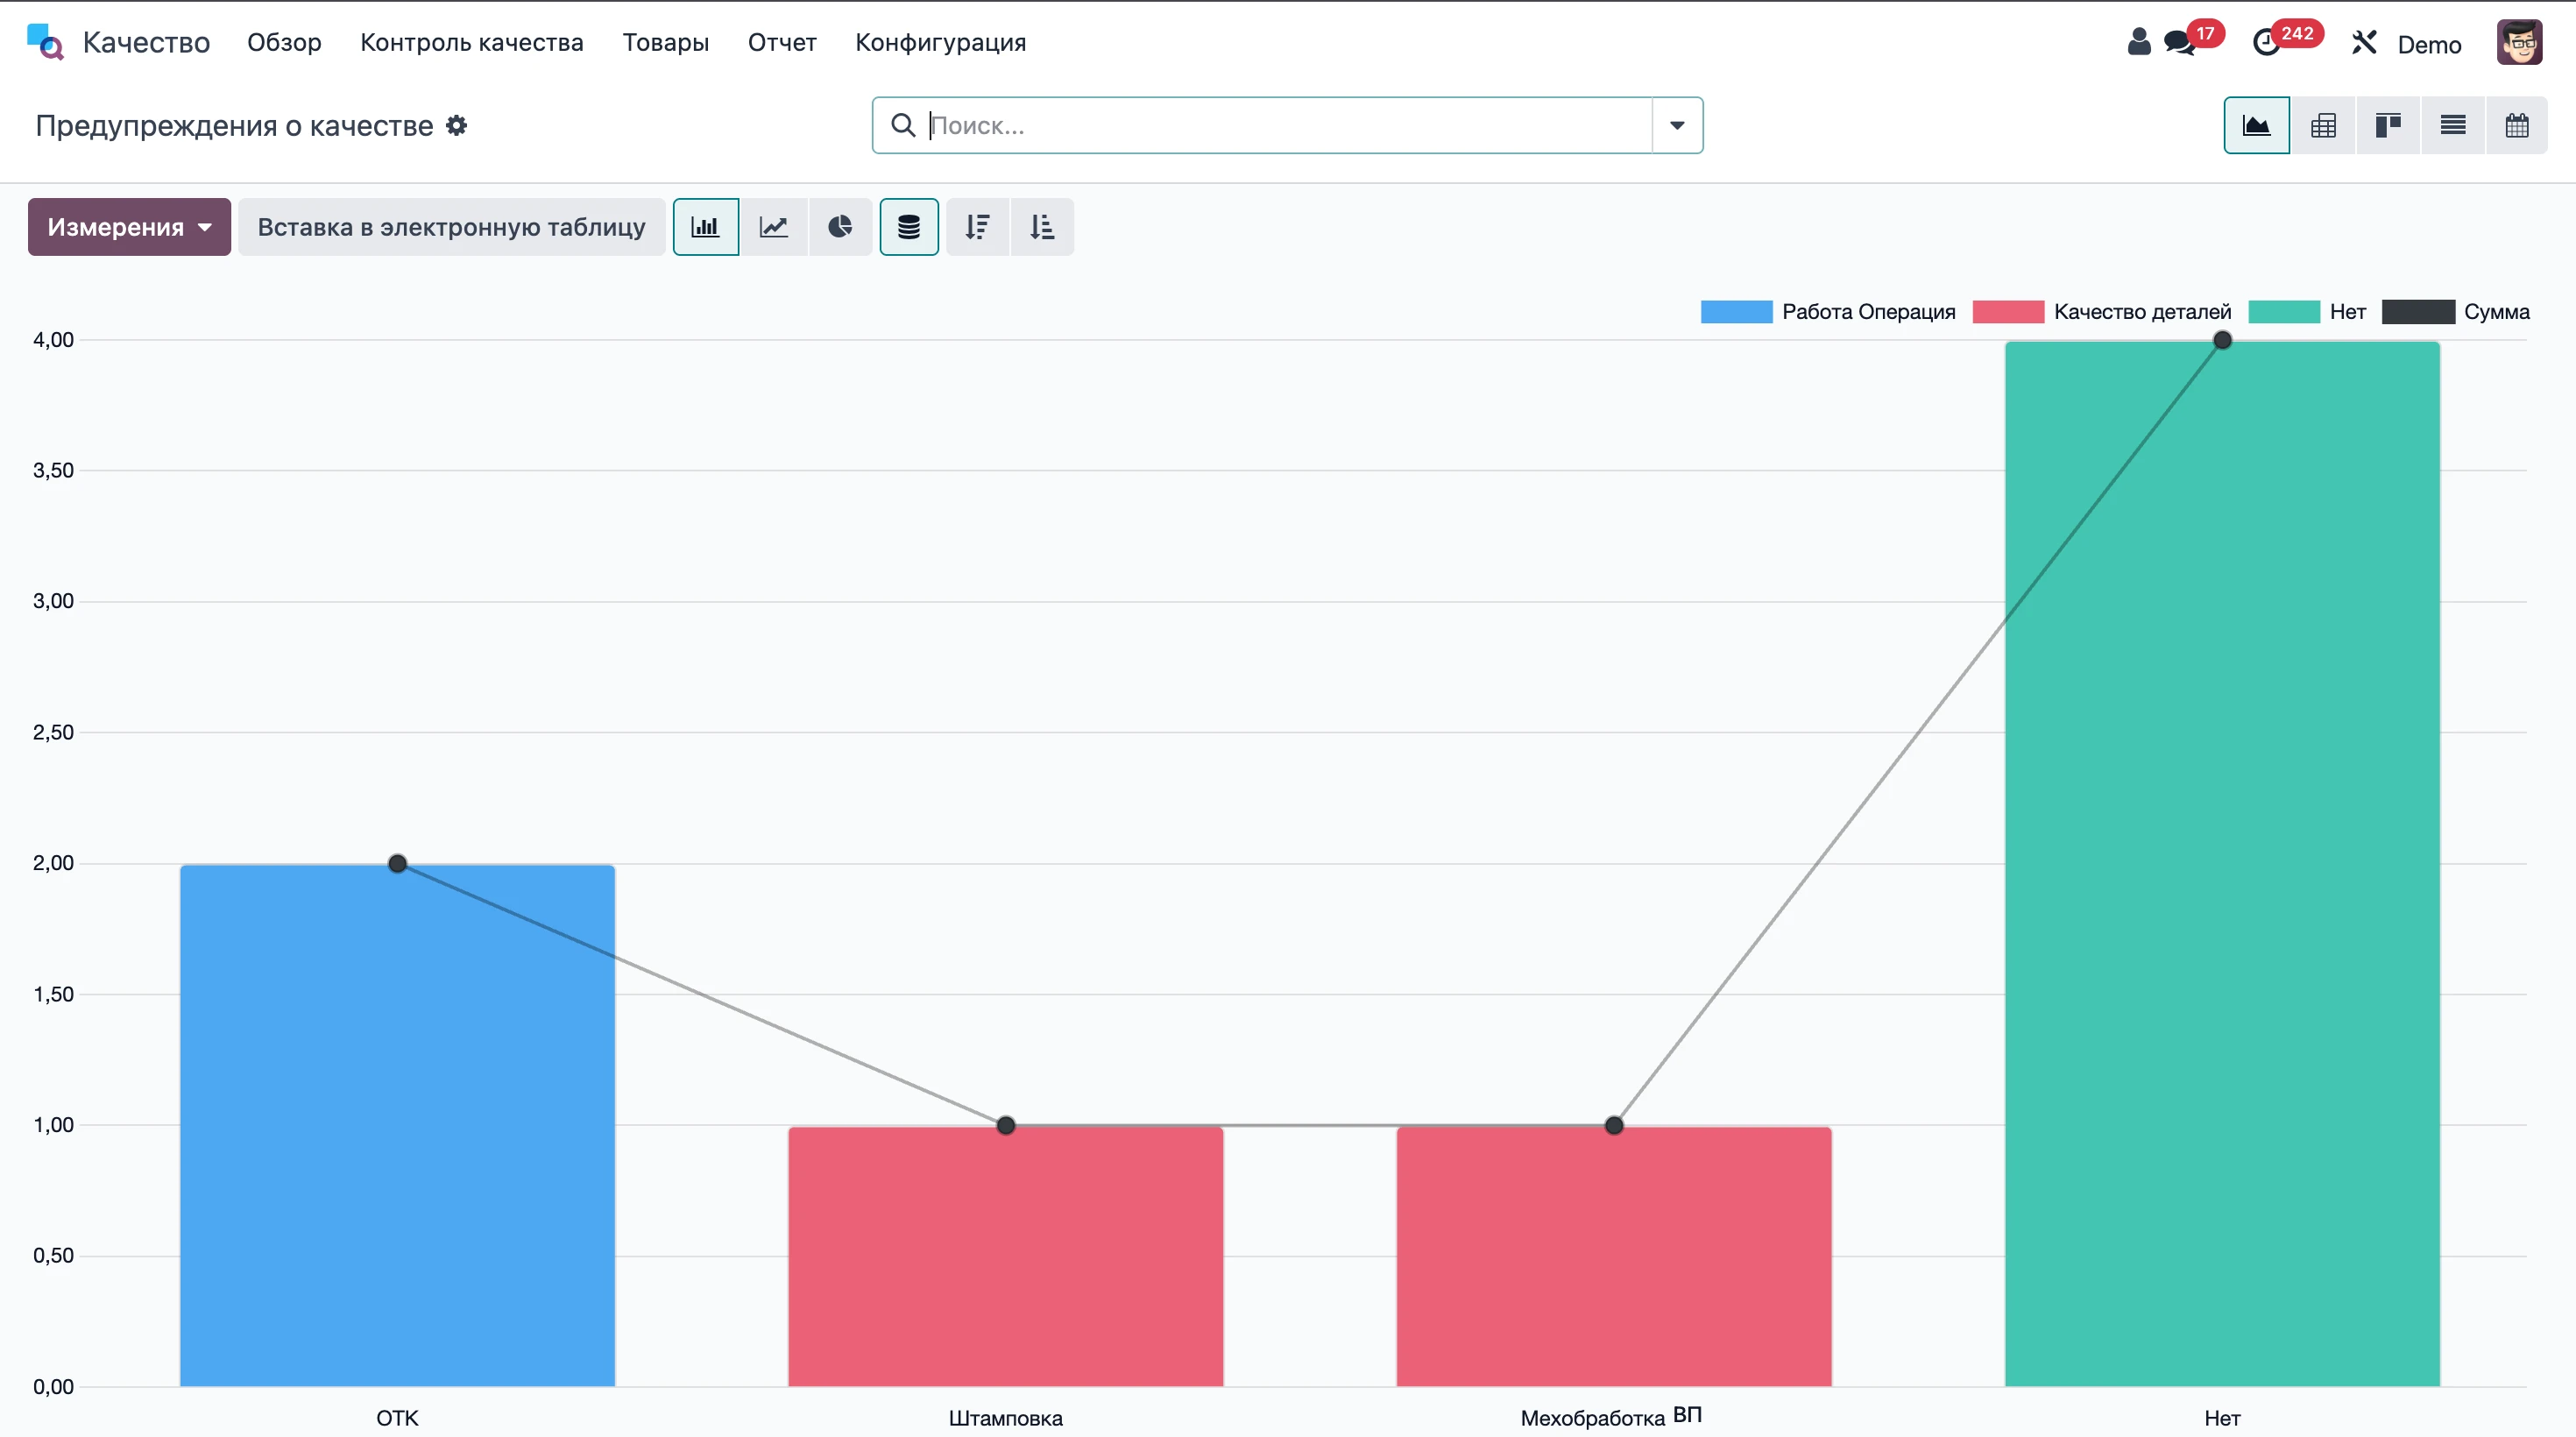Toggle the Сумма legend swatch

coord(2418,311)
